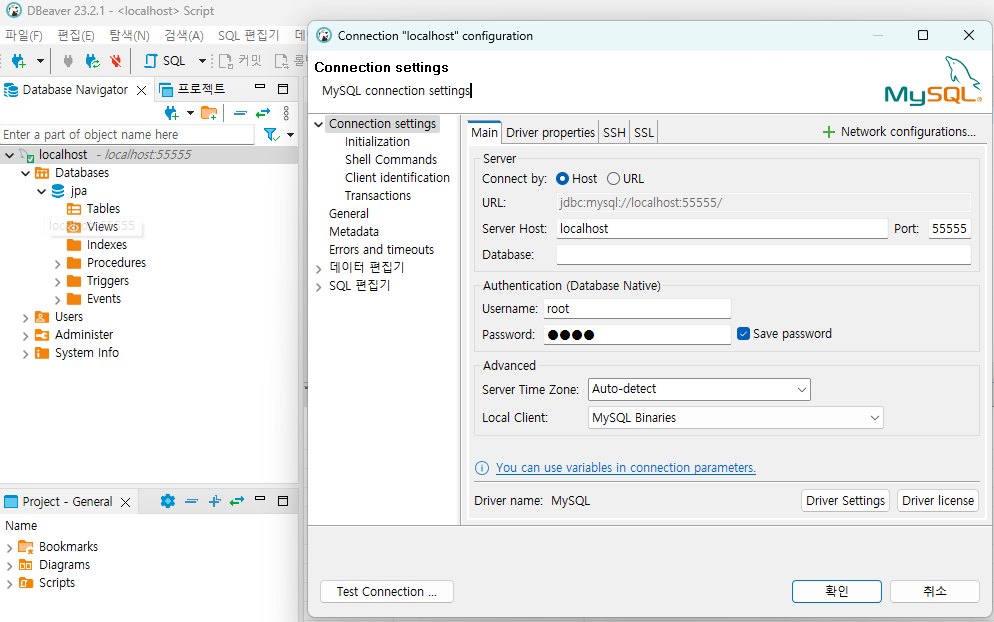994x622 pixels.
Task: Open the Server Time Zone combo box
Action: [x=699, y=389]
